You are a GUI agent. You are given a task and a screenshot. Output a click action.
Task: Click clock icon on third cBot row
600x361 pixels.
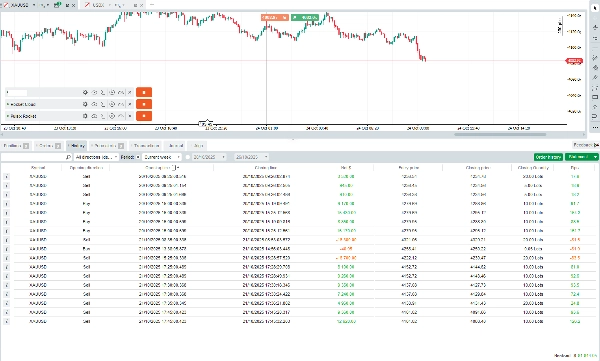pyautogui.click(x=112, y=116)
